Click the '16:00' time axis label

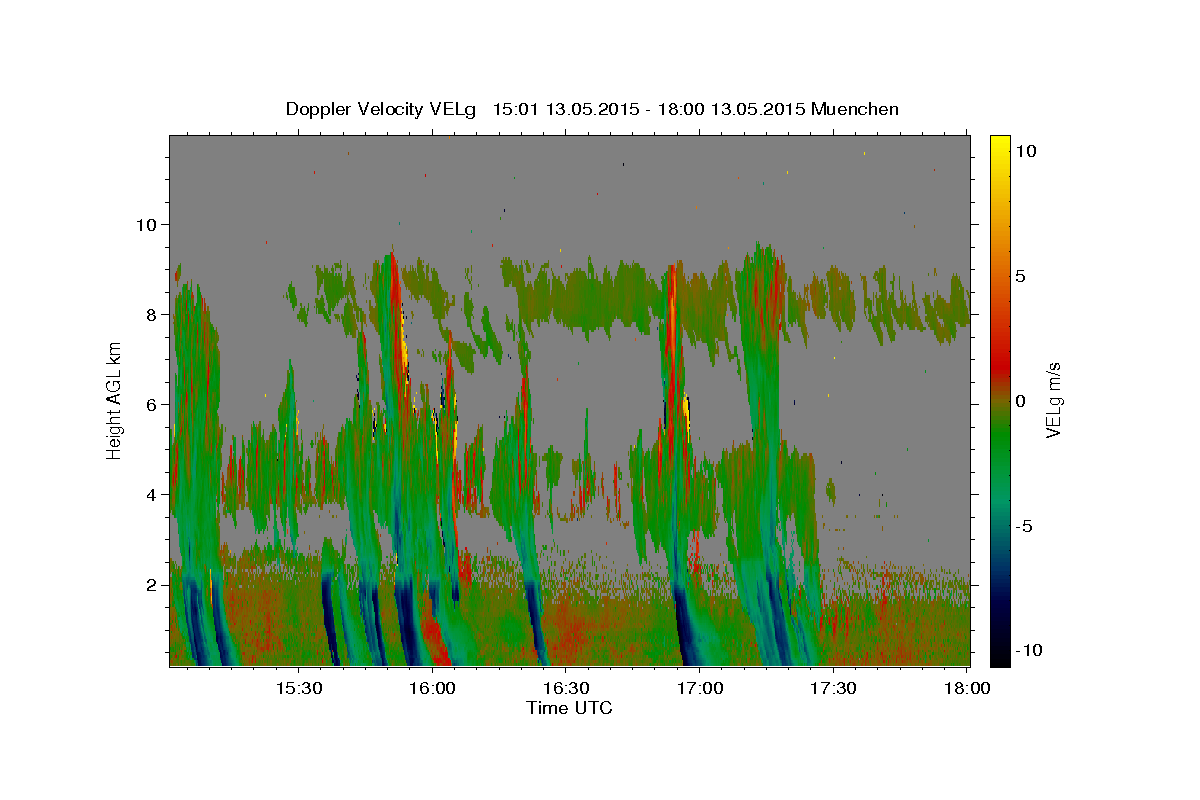[432, 688]
